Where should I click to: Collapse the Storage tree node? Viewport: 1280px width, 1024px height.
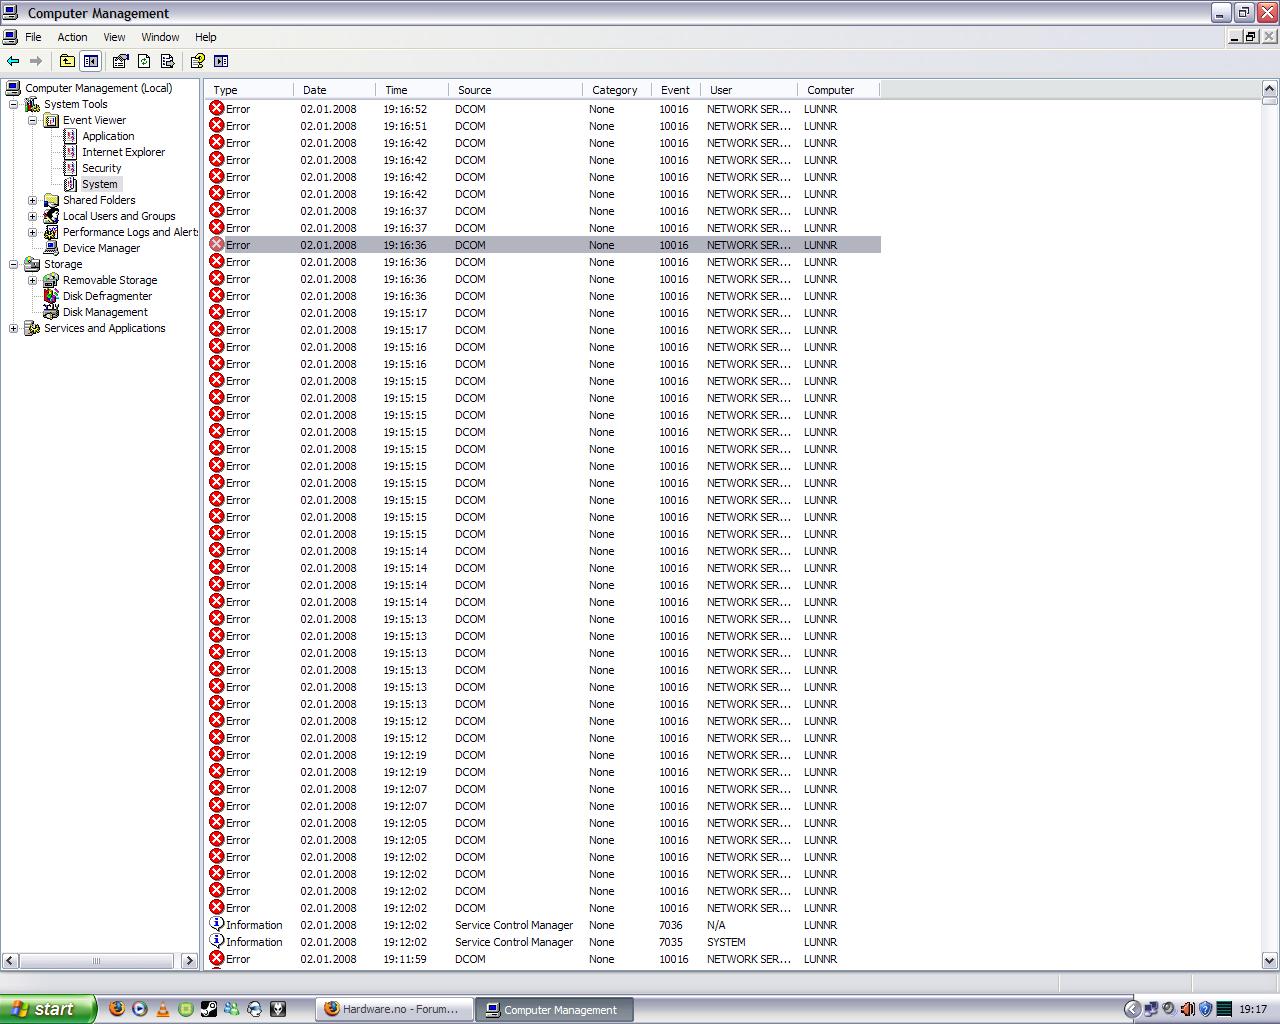click(x=13, y=264)
